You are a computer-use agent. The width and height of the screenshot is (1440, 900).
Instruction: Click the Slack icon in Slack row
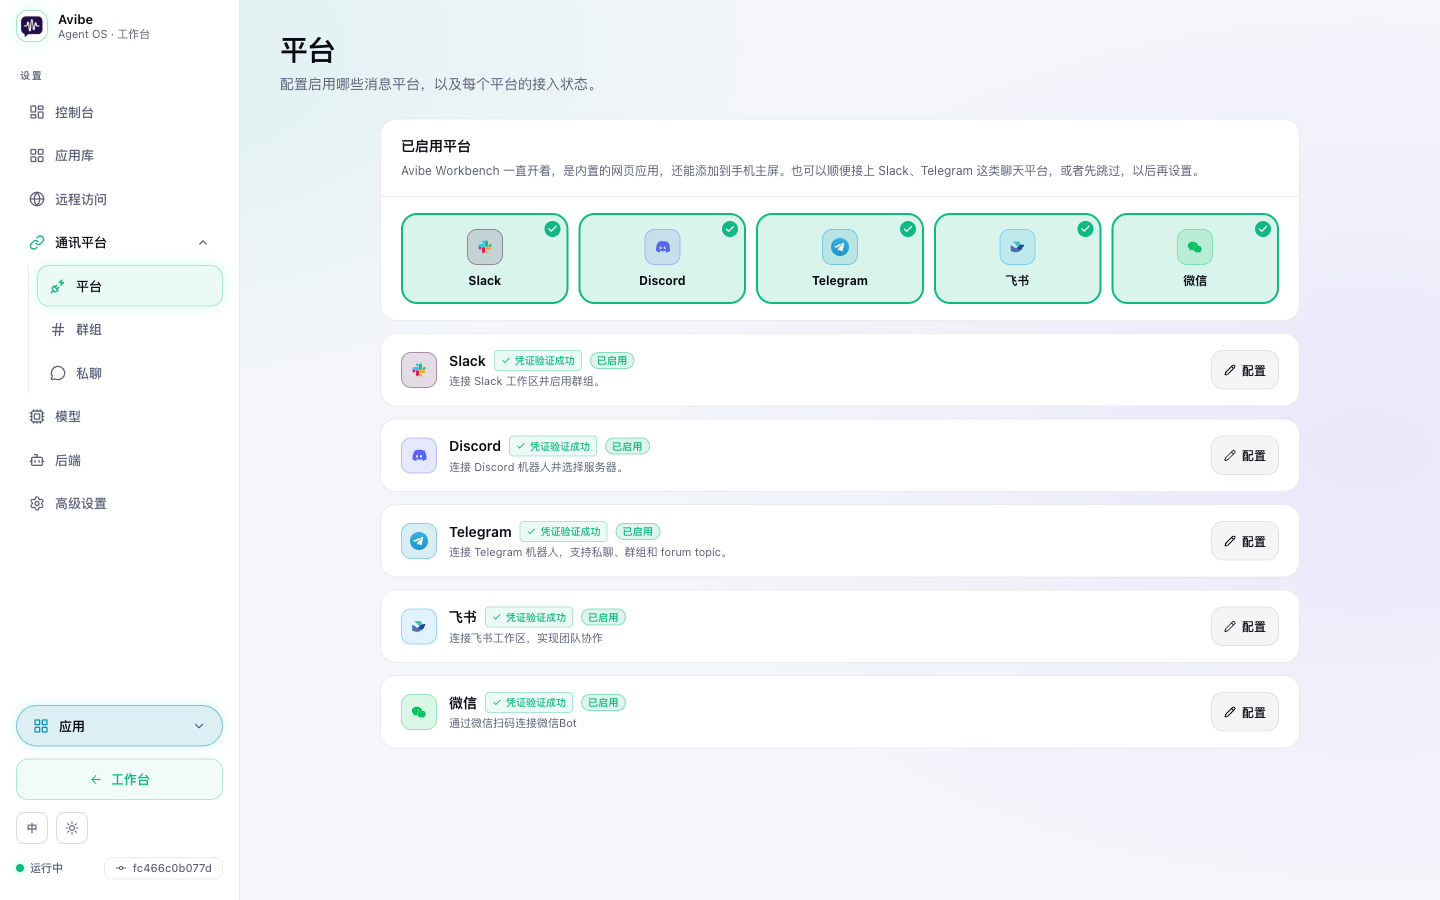(x=419, y=370)
